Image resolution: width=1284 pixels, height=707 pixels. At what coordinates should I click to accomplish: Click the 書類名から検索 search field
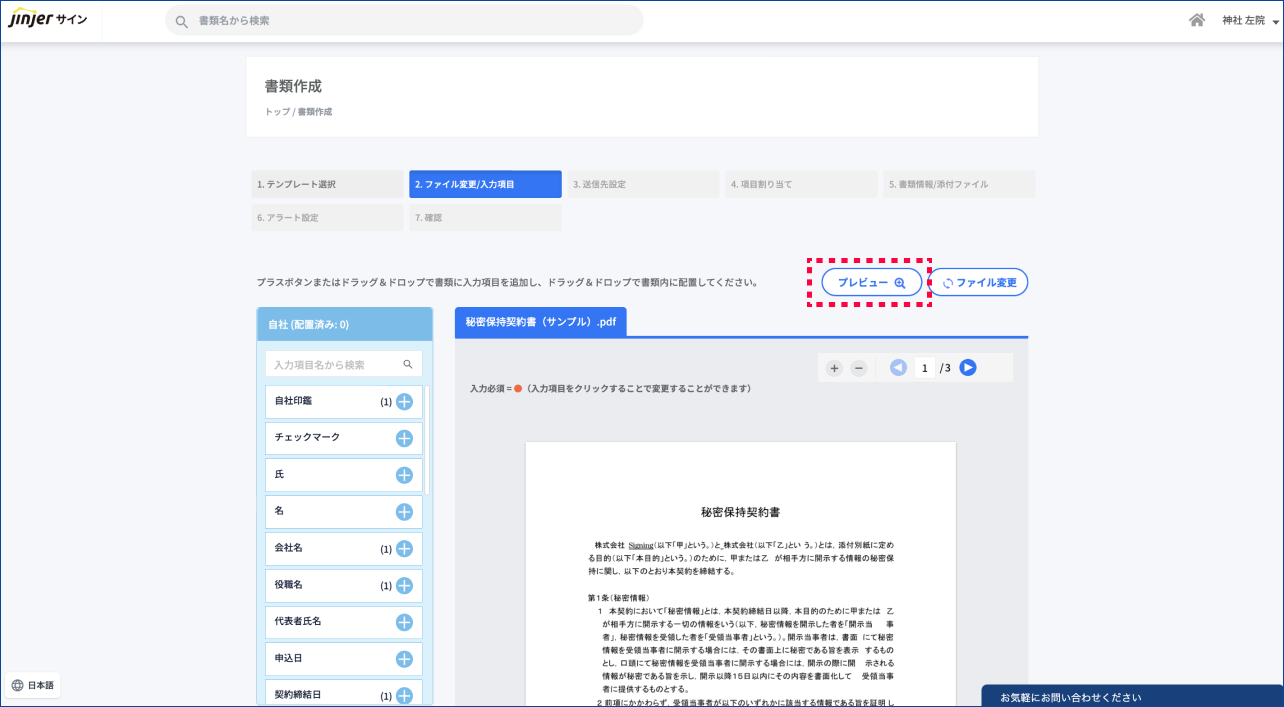[x=404, y=20]
